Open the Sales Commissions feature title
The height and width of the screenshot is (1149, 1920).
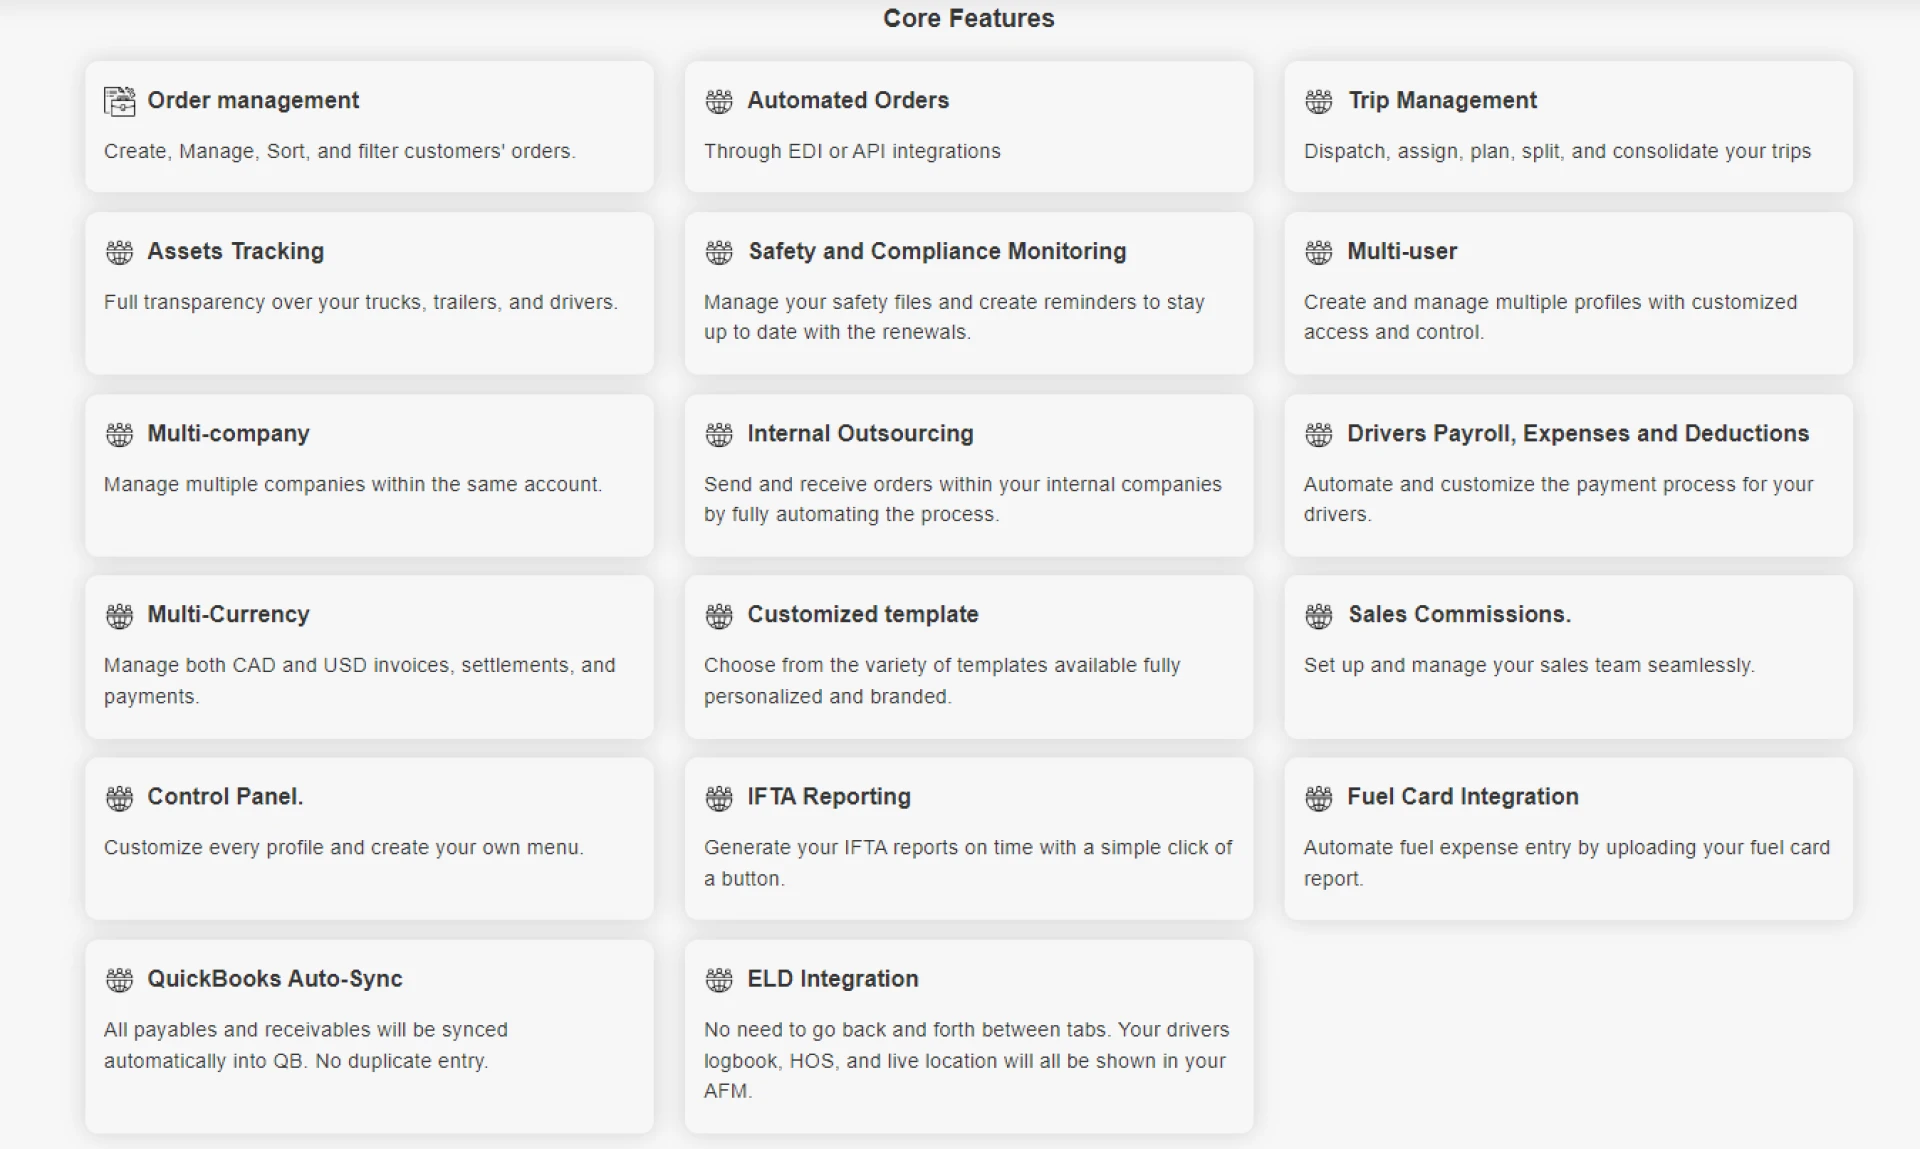coord(1459,614)
